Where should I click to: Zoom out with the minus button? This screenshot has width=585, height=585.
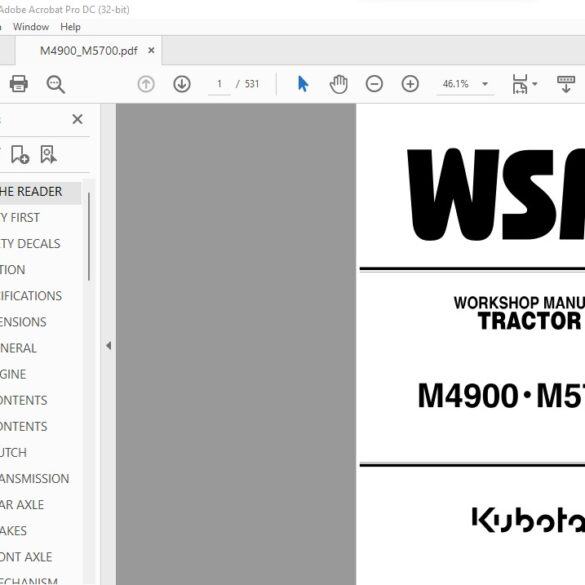click(374, 84)
